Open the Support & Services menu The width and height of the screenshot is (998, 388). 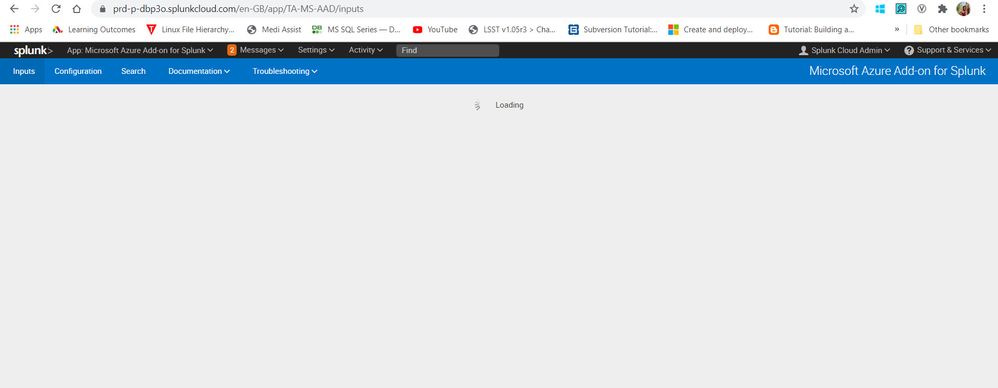coord(948,50)
